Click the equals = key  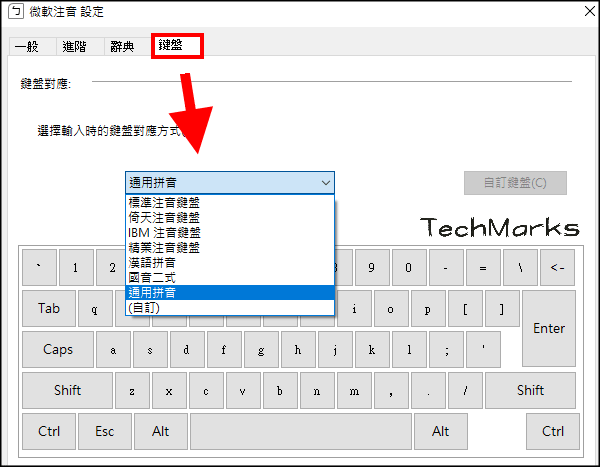coord(483,268)
